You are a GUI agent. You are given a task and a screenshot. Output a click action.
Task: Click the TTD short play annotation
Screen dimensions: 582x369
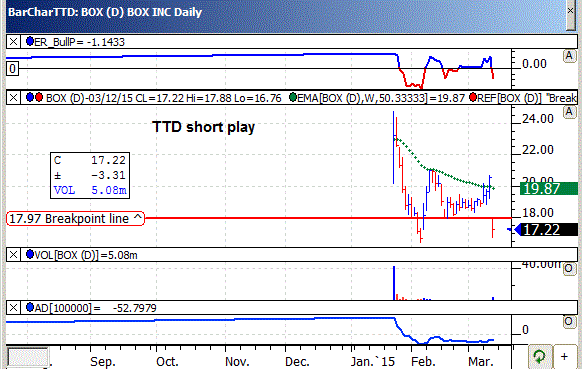[x=203, y=127]
